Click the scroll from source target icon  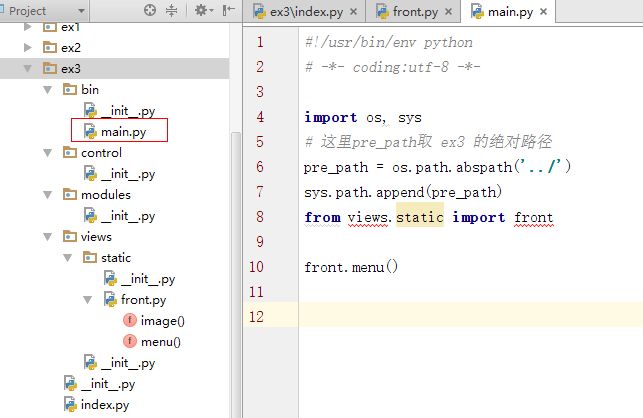[x=150, y=10]
